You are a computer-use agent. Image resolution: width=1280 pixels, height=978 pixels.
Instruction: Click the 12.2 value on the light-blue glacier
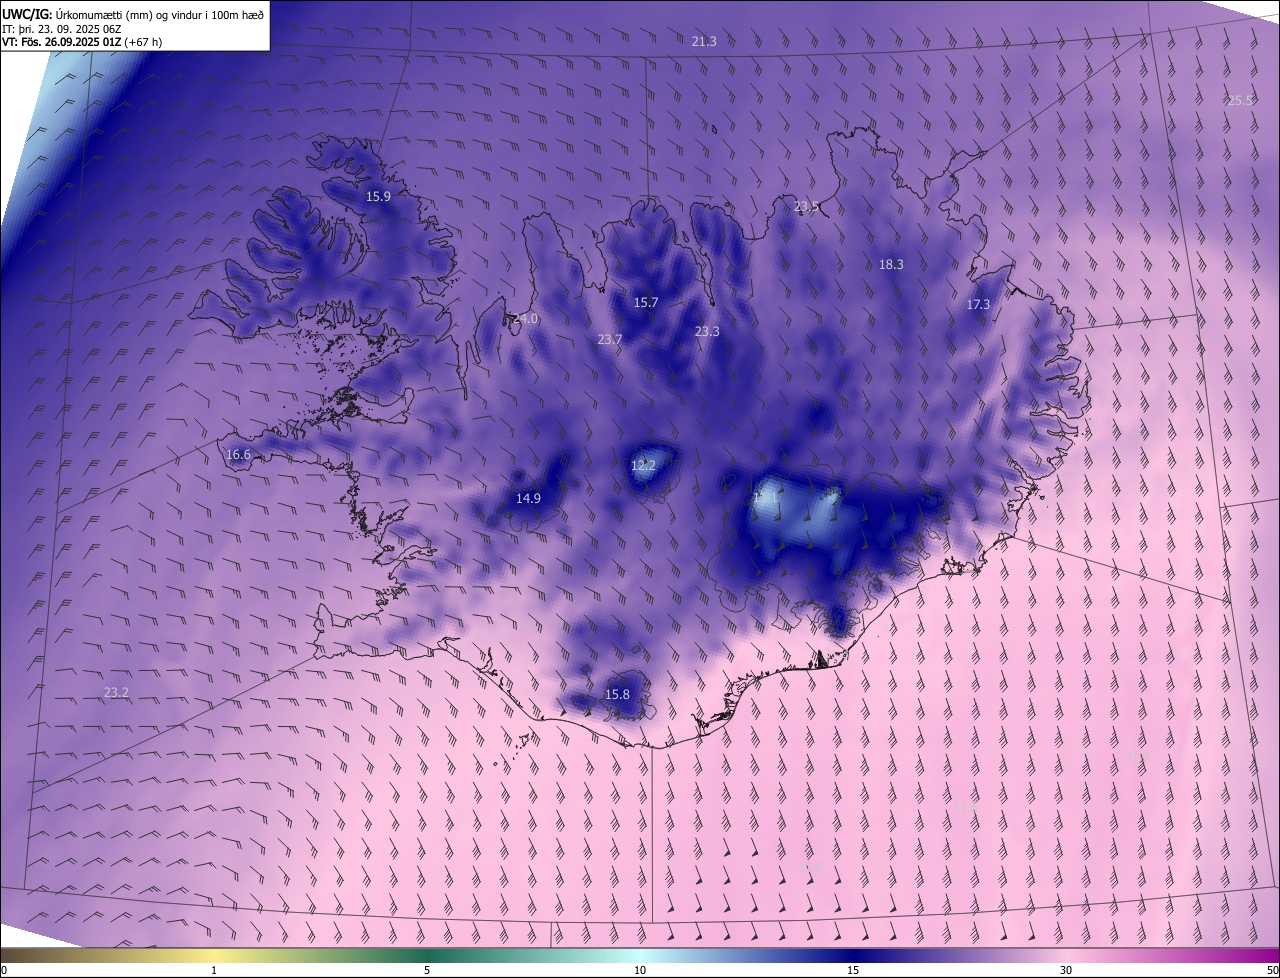pyautogui.click(x=643, y=465)
